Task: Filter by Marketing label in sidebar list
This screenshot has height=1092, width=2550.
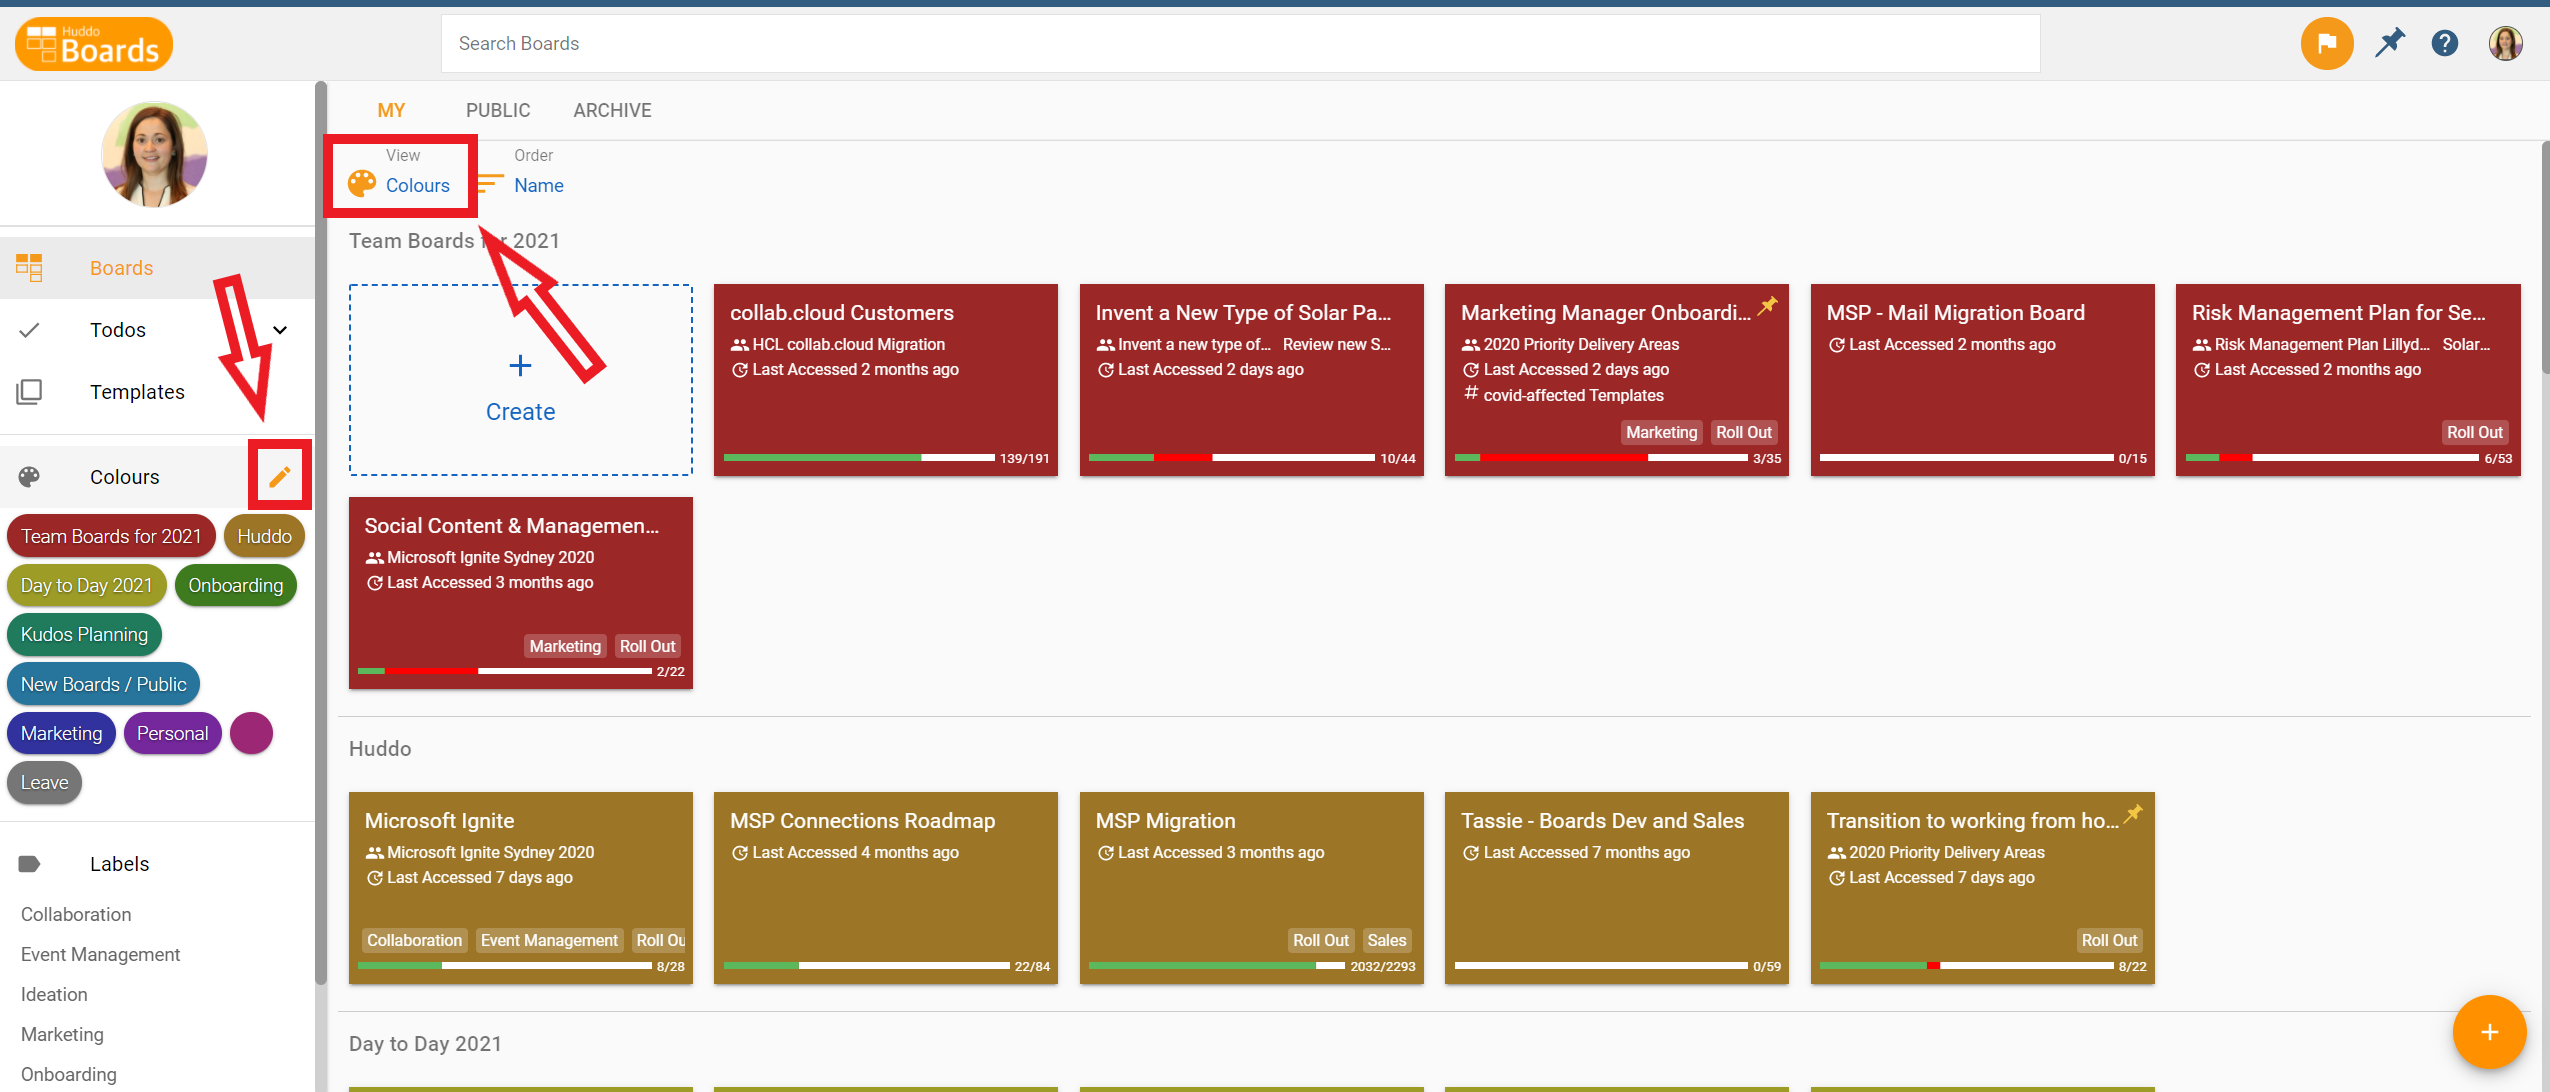Action: tap(62, 1034)
